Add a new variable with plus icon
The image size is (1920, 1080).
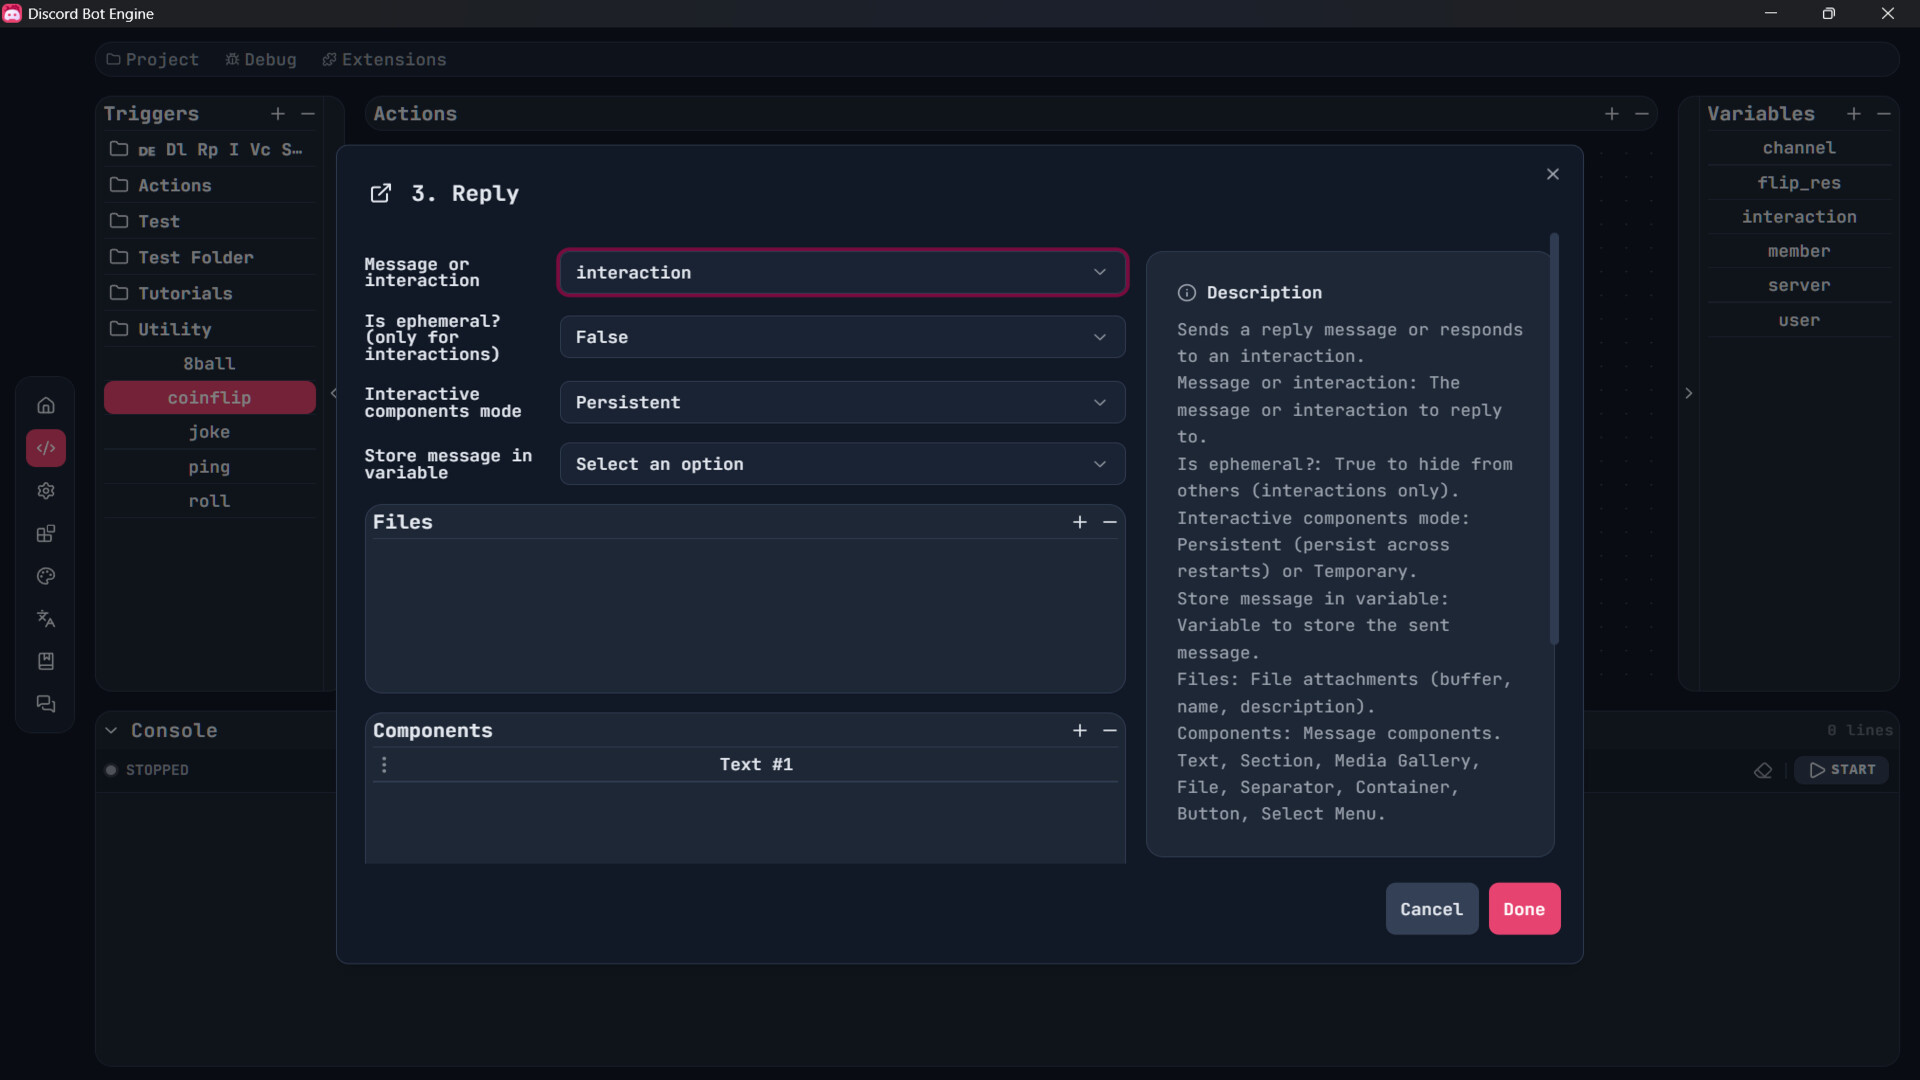coord(1854,114)
